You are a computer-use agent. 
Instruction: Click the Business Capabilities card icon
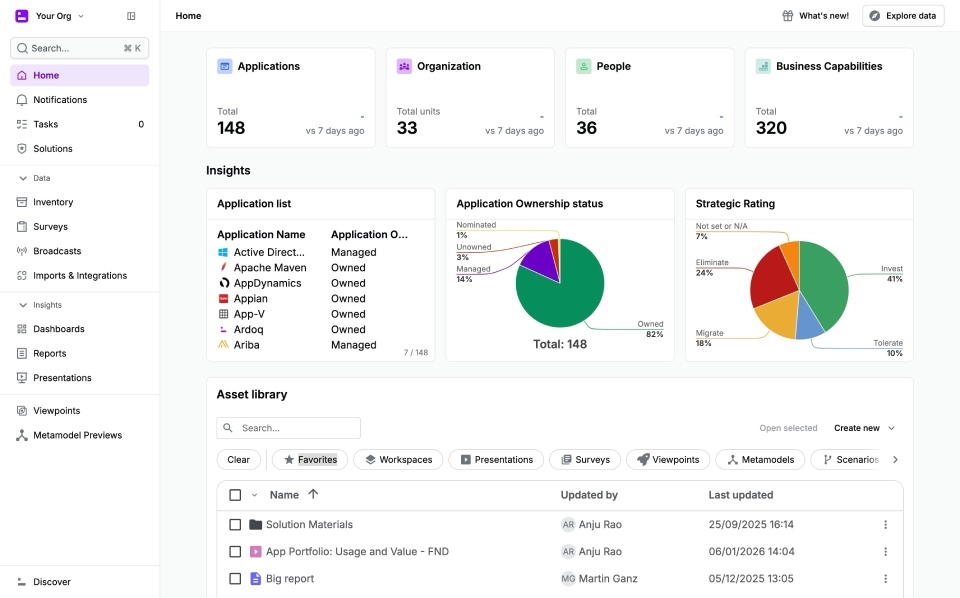coord(763,66)
